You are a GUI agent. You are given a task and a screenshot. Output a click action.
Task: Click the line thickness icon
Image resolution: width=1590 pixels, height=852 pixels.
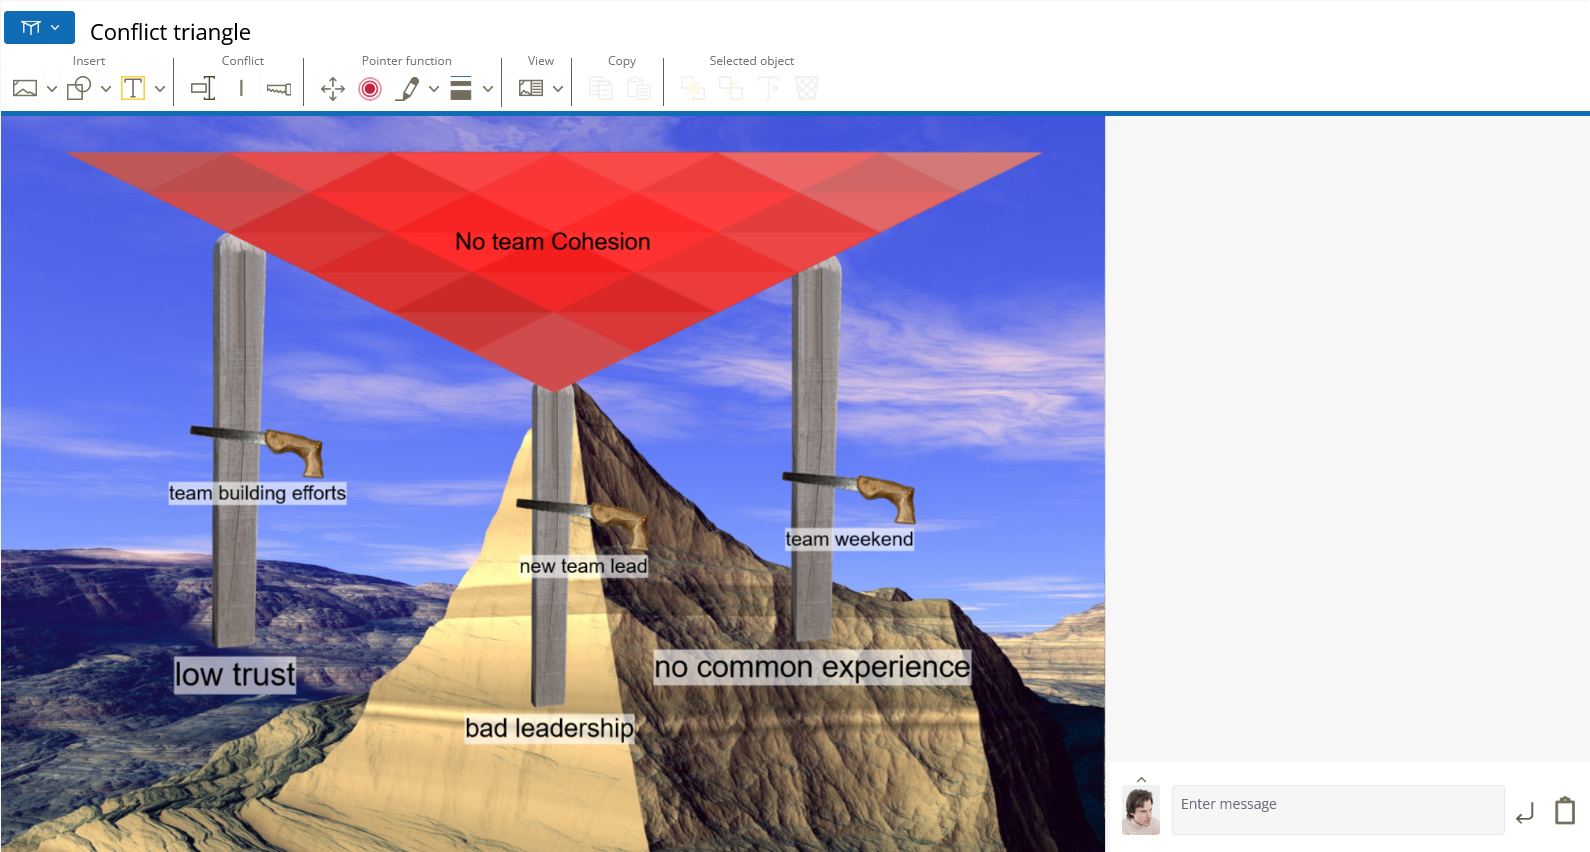point(461,89)
